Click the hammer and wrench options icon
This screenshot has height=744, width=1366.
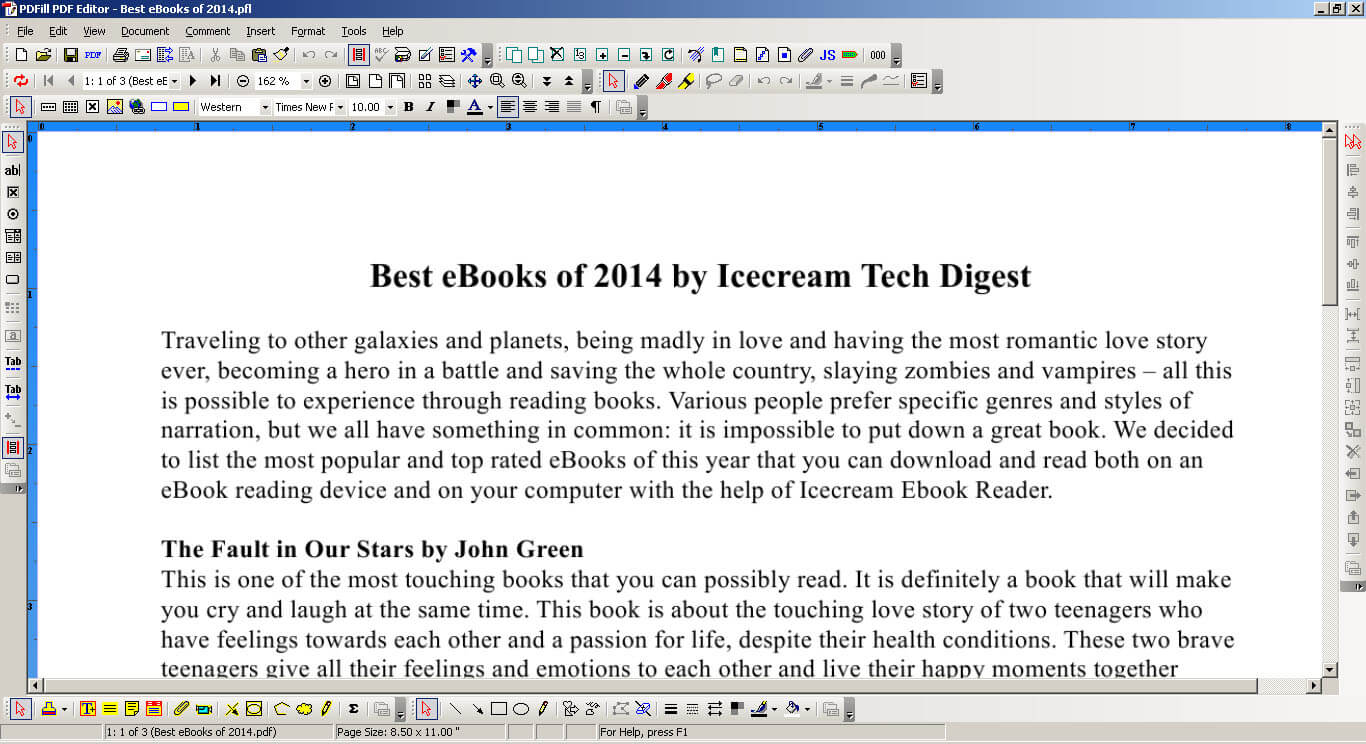click(468, 55)
